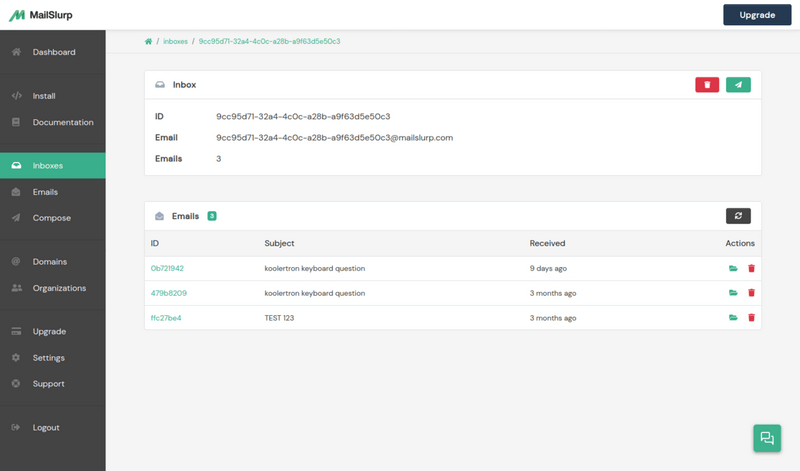Refresh the emails list
Viewport: 800px width, 471px height.
pos(738,216)
